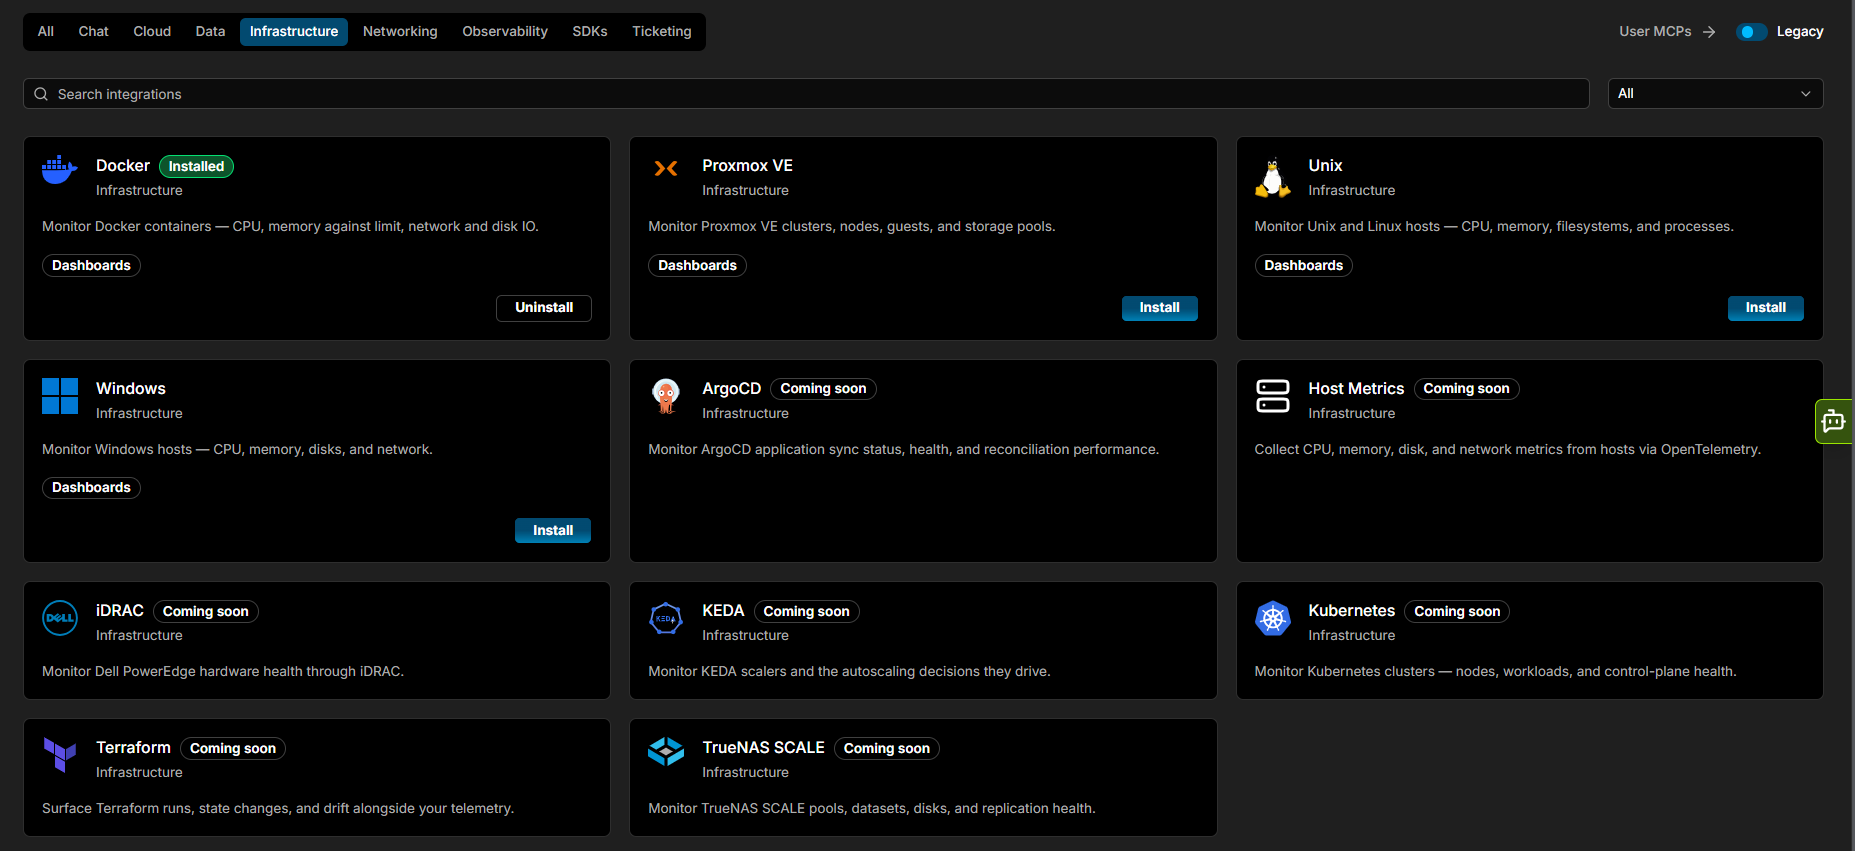
Task: Click the Kubernetes card title
Action: (x=1351, y=611)
